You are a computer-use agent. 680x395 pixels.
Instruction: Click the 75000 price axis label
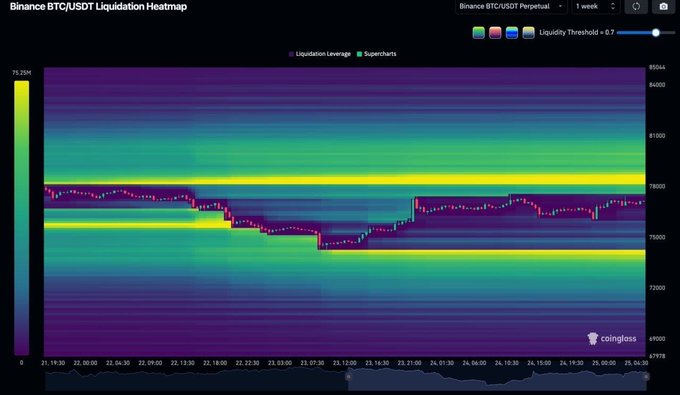coord(657,237)
